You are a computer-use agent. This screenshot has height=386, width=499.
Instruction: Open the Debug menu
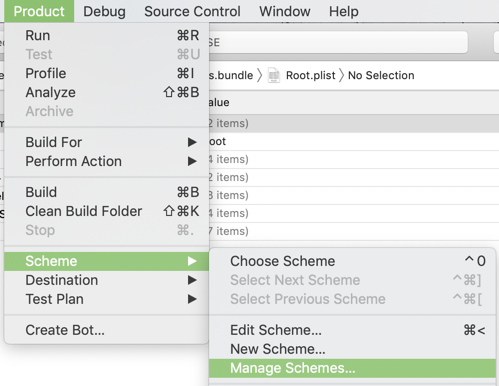(104, 11)
